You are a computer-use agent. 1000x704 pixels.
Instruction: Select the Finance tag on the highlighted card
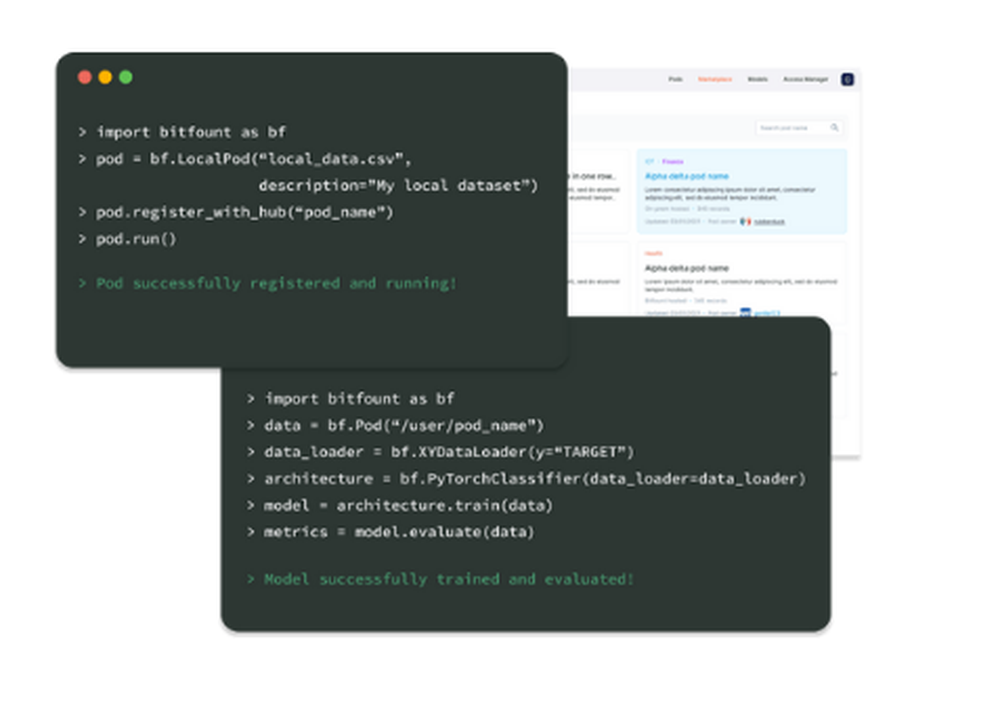pyautogui.click(x=673, y=161)
